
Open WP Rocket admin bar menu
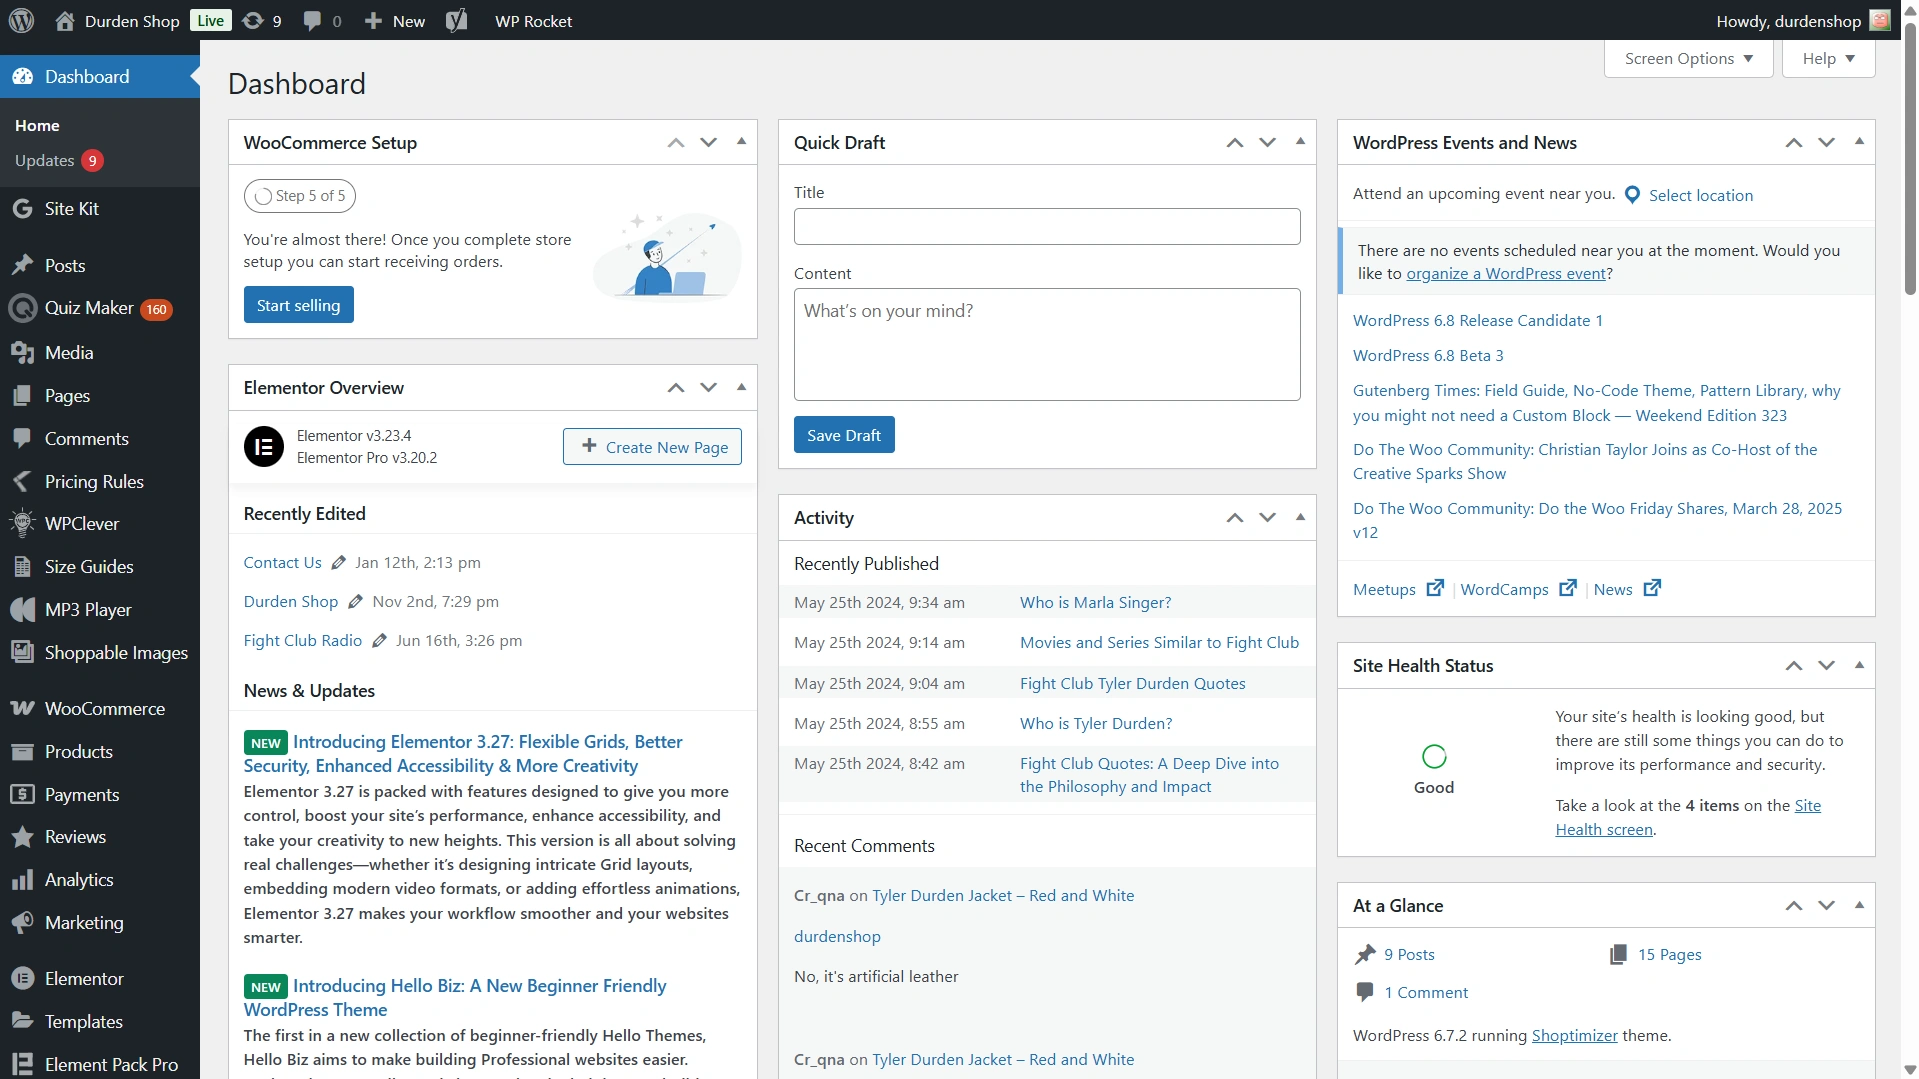533,21
